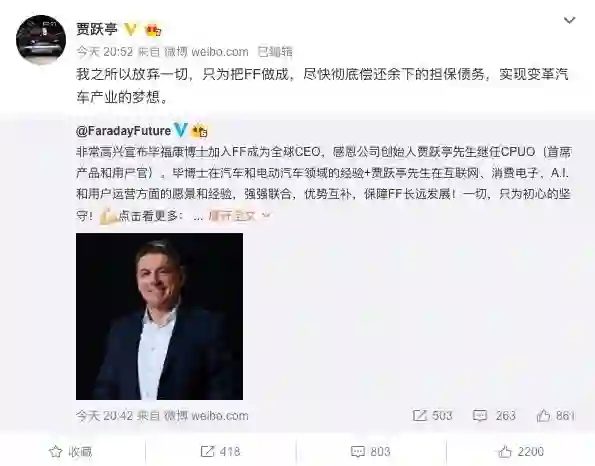This screenshot has height=466, width=595.
Task: Like the original post with 861 likes
Action: 556,416
